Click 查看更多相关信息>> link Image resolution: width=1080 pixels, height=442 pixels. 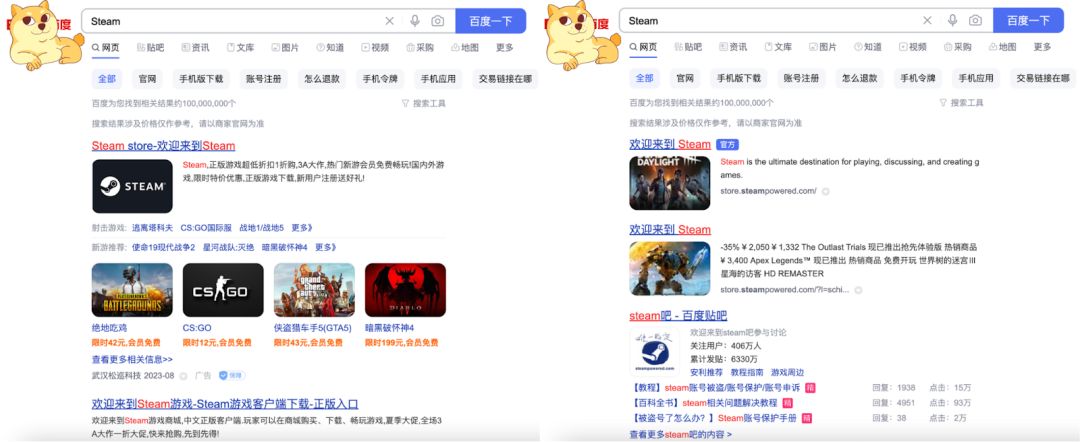coord(132,359)
